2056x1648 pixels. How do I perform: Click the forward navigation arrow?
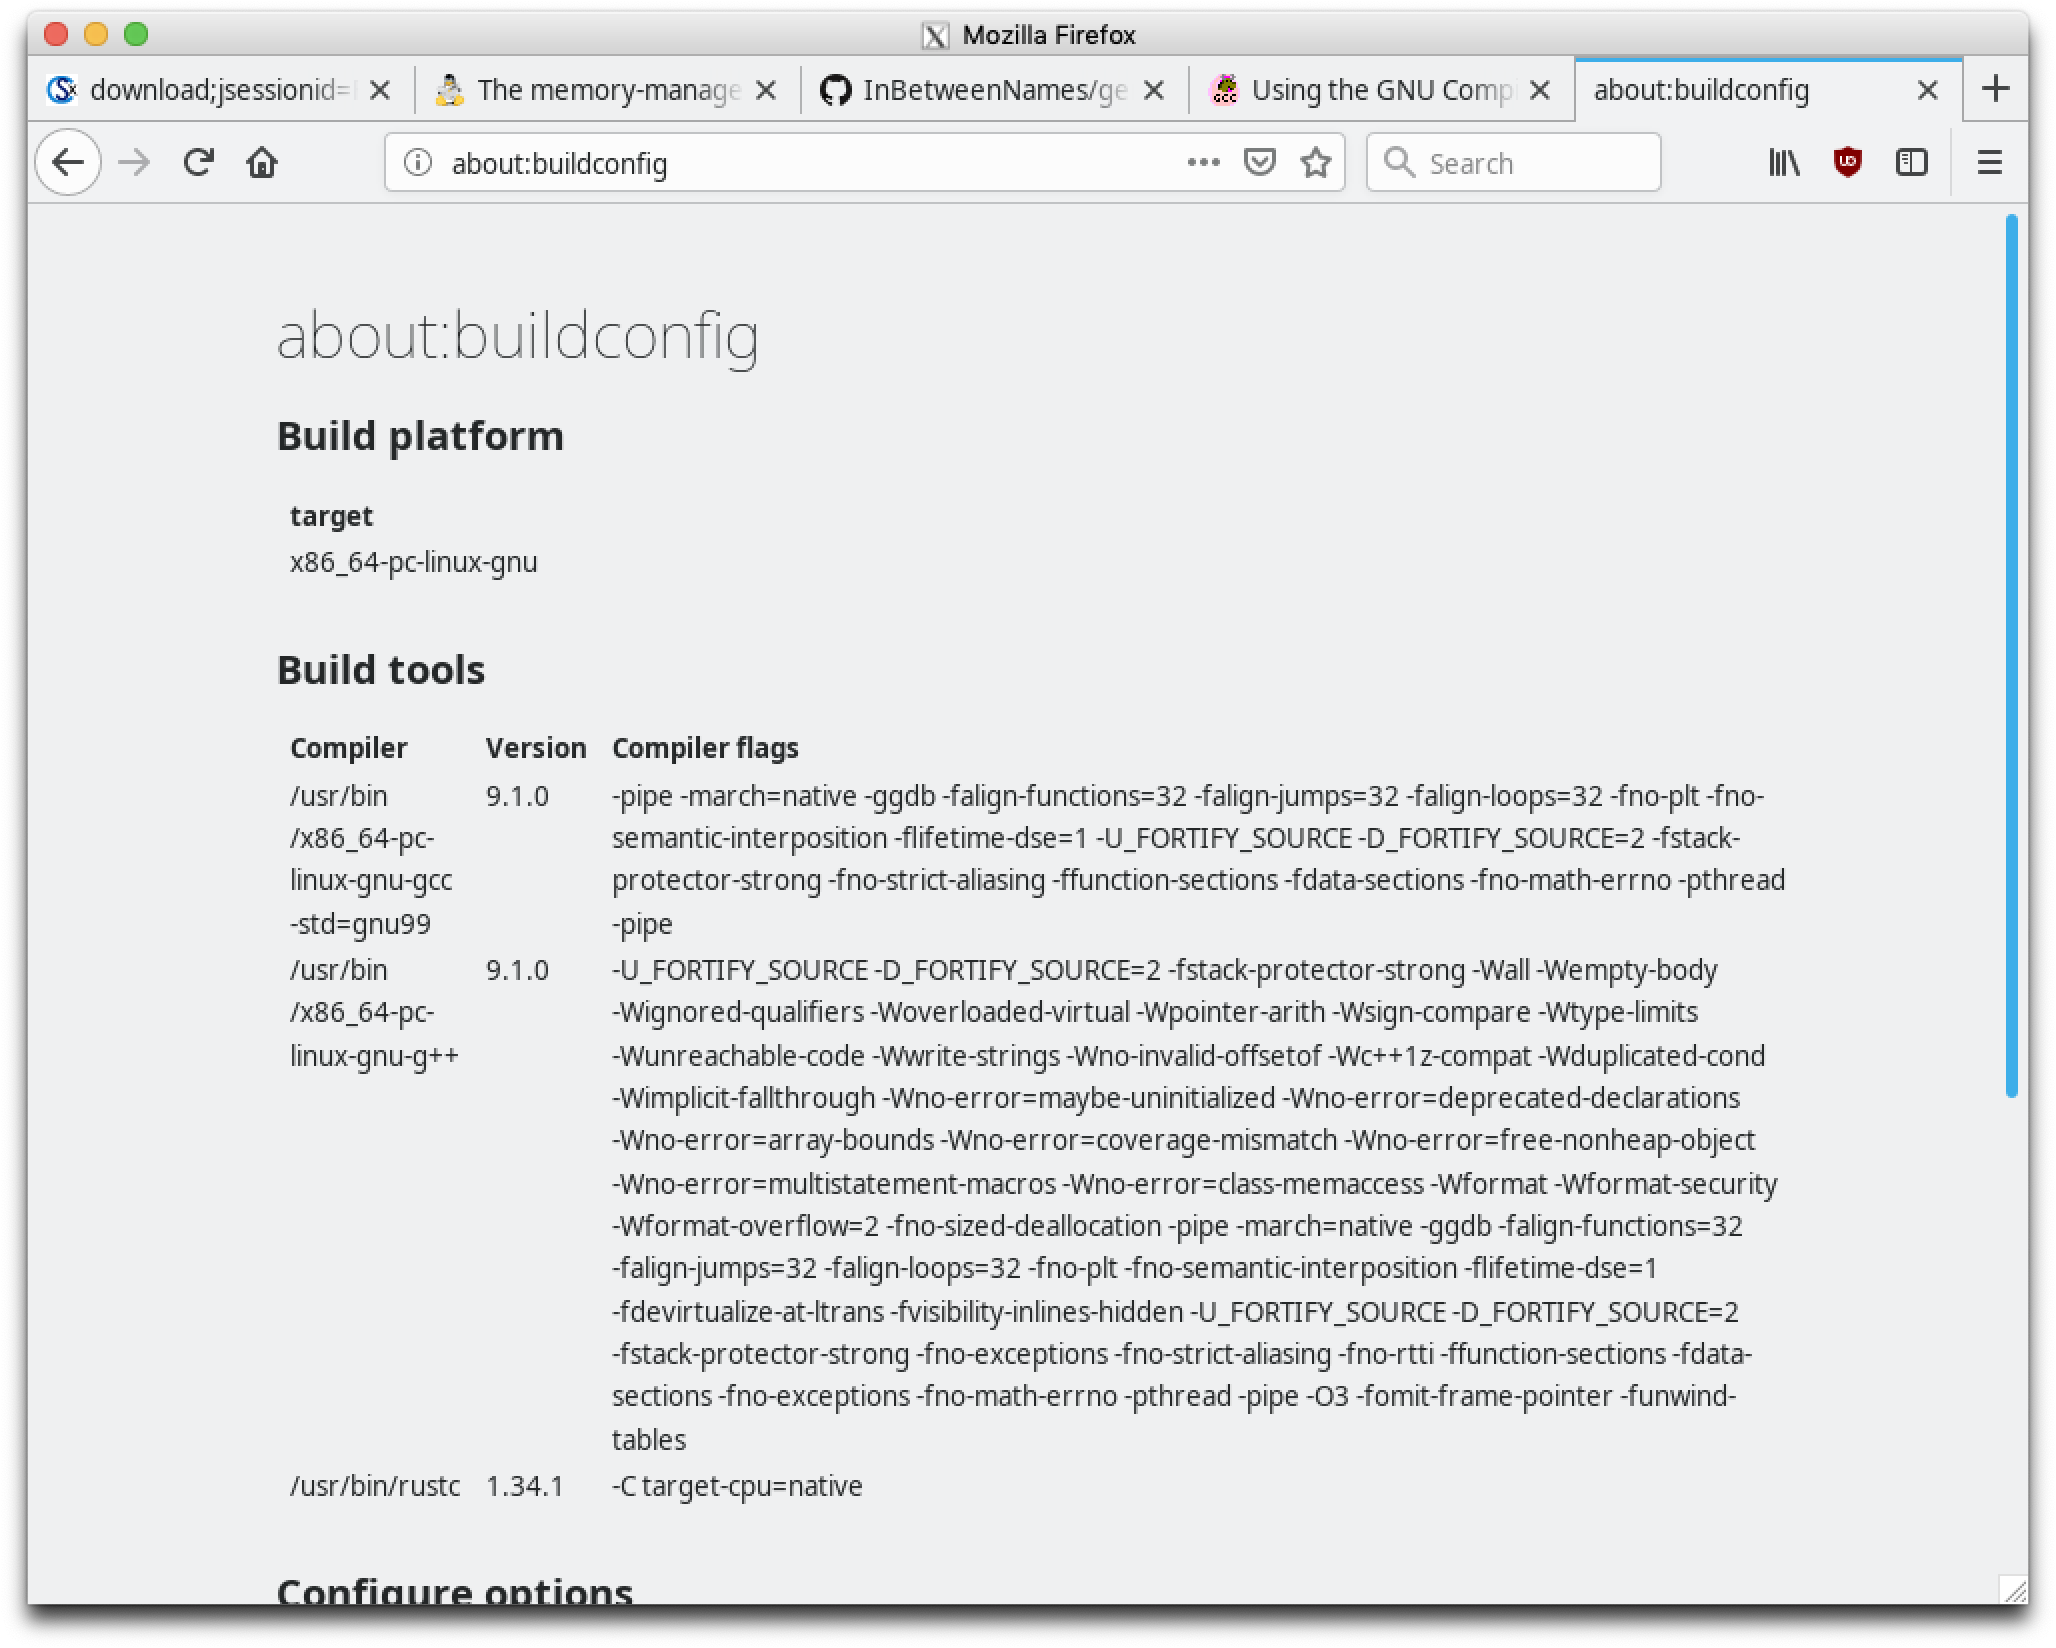(x=134, y=162)
